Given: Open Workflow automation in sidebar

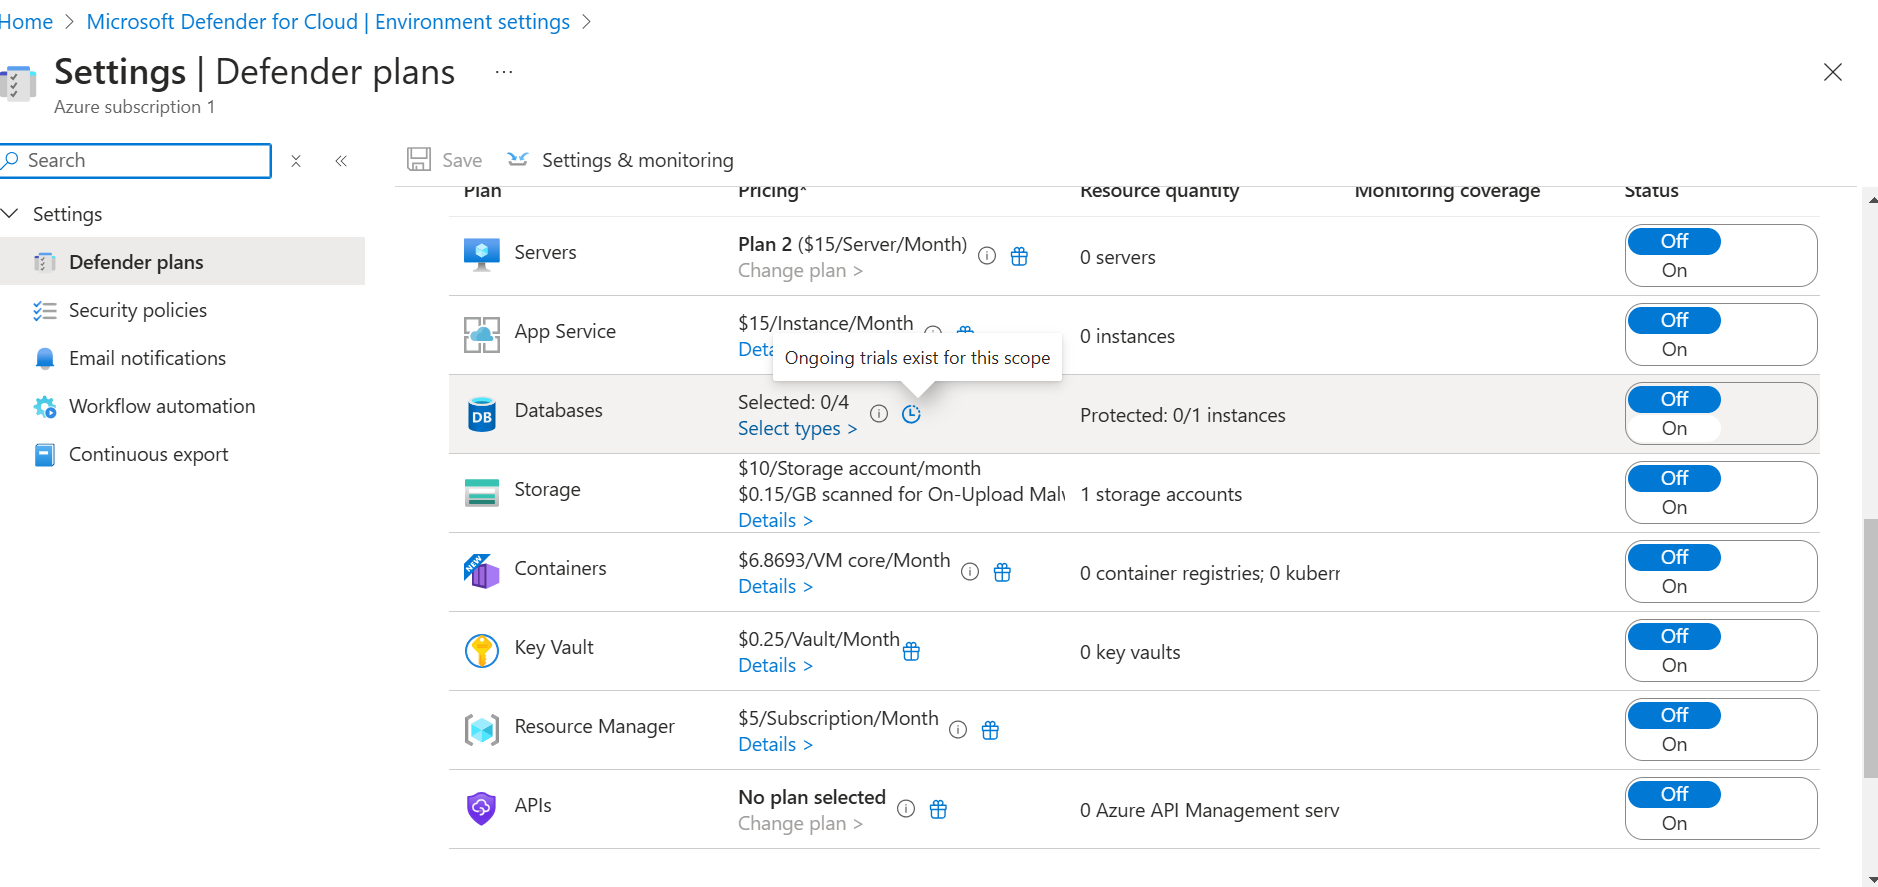Looking at the screenshot, I should pos(162,406).
